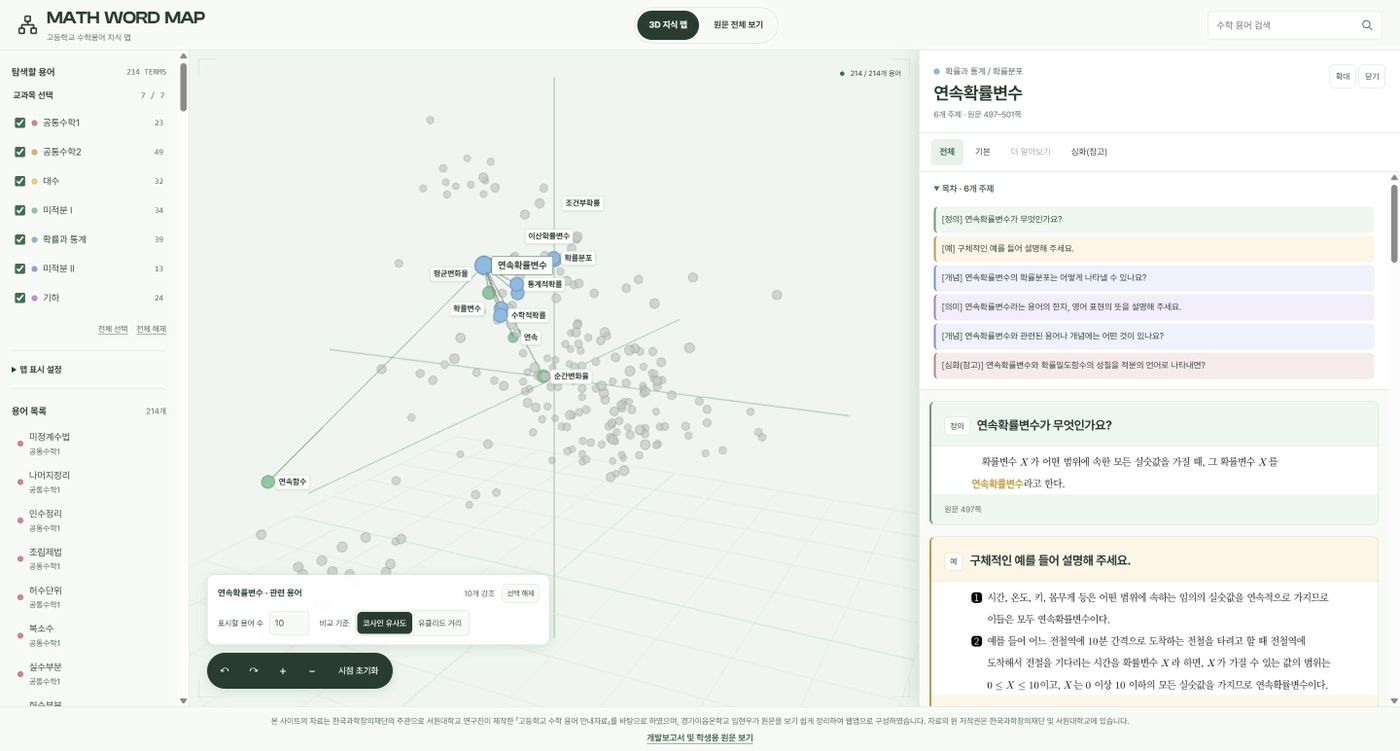
Task: Zoom out with the minus icon
Action: [312, 670]
